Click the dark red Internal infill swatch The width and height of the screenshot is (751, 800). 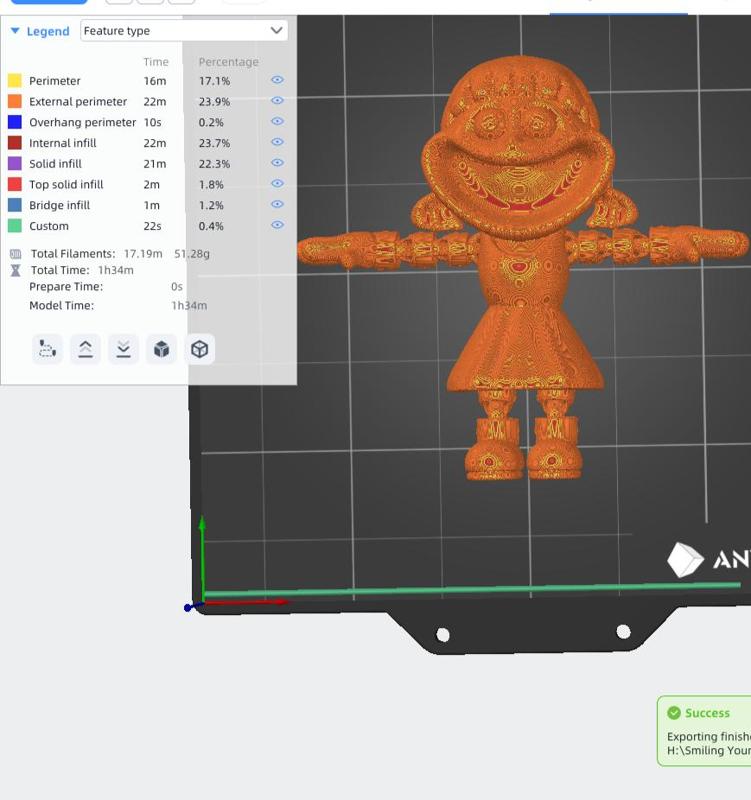click(x=15, y=142)
